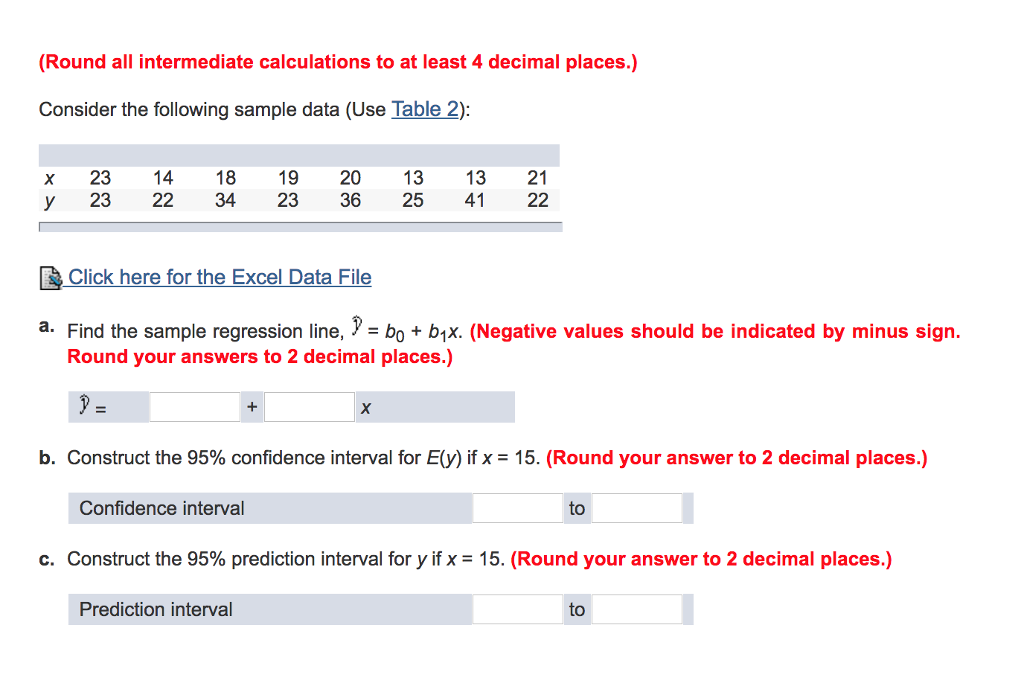
Task: Click the Excel data file icon
Action: (x=50, y=277)
